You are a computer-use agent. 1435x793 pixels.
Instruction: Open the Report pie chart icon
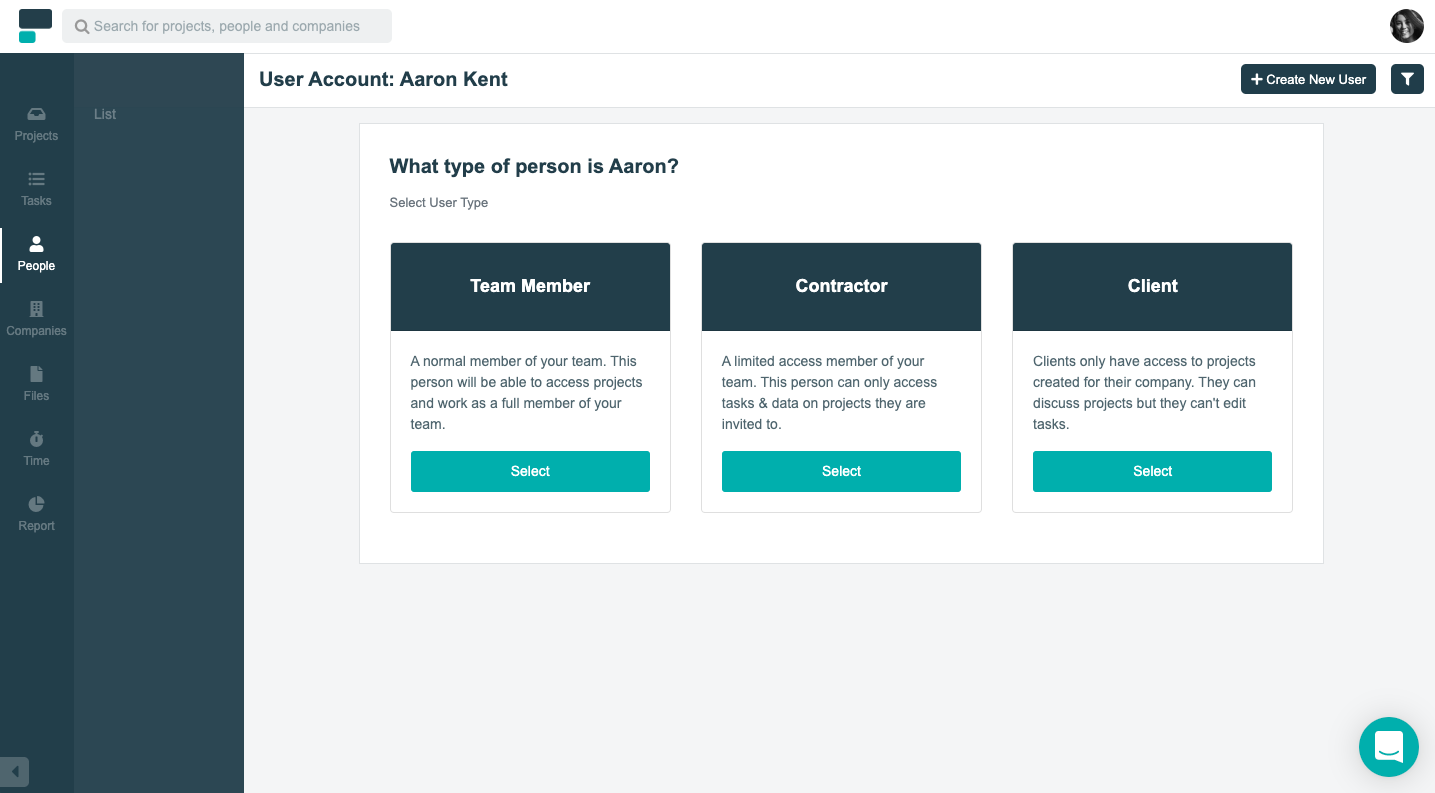[36, 504]
